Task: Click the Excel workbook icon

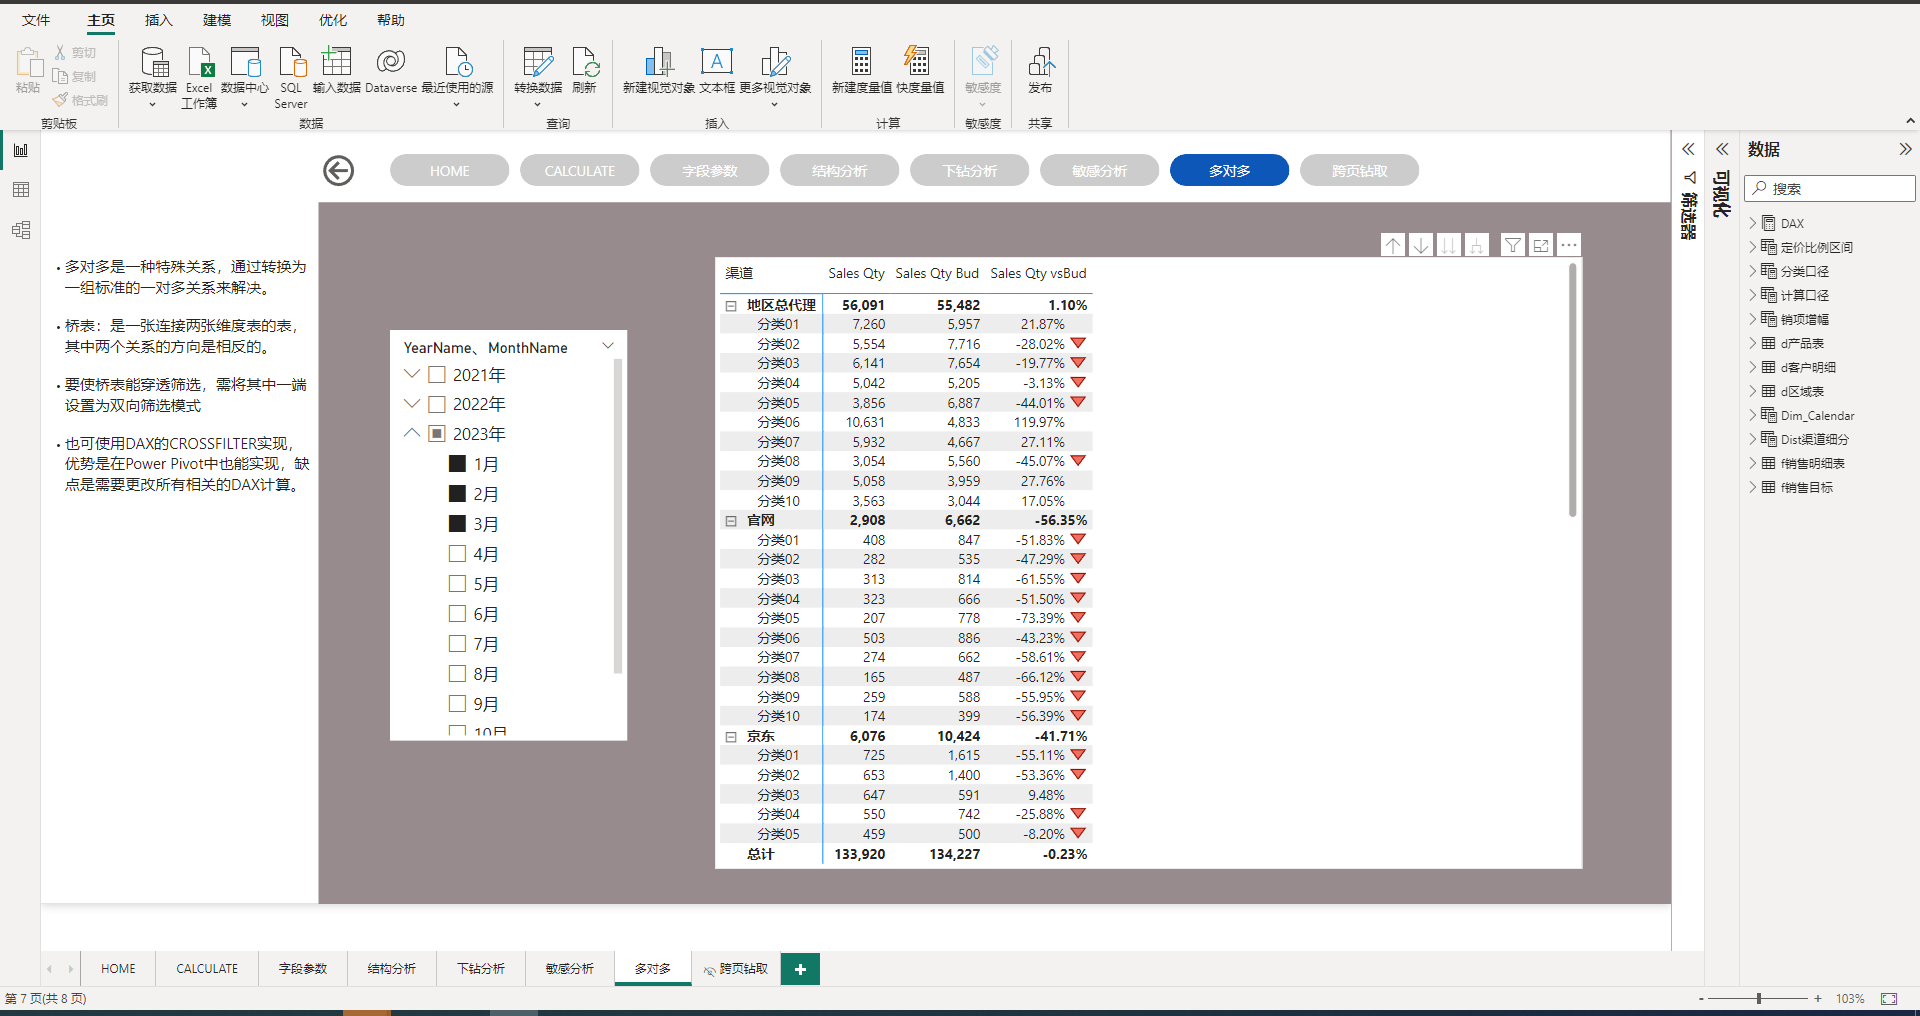Action: [x=199, y=63]
